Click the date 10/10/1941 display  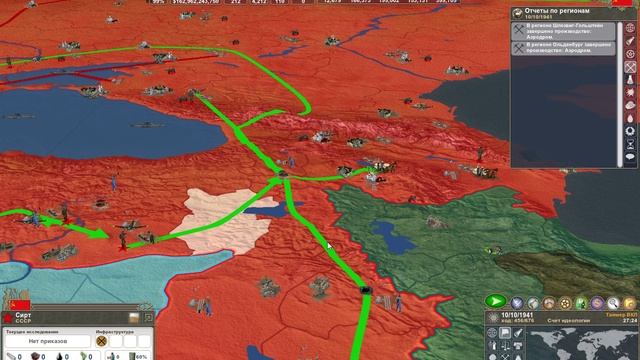coord(517,315)
